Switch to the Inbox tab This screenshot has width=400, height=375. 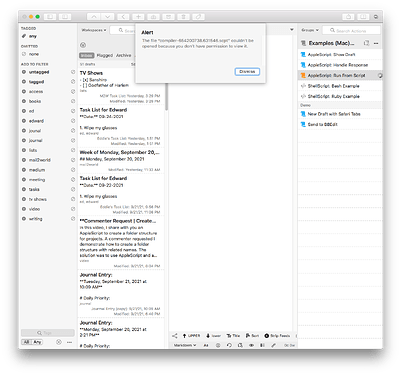[x=87, y=55]
